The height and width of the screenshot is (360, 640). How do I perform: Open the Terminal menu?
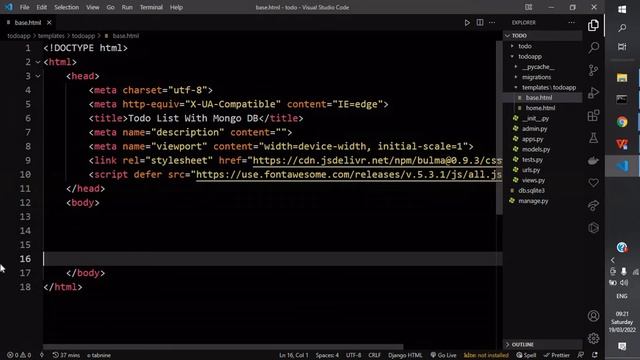click(151, 7)
